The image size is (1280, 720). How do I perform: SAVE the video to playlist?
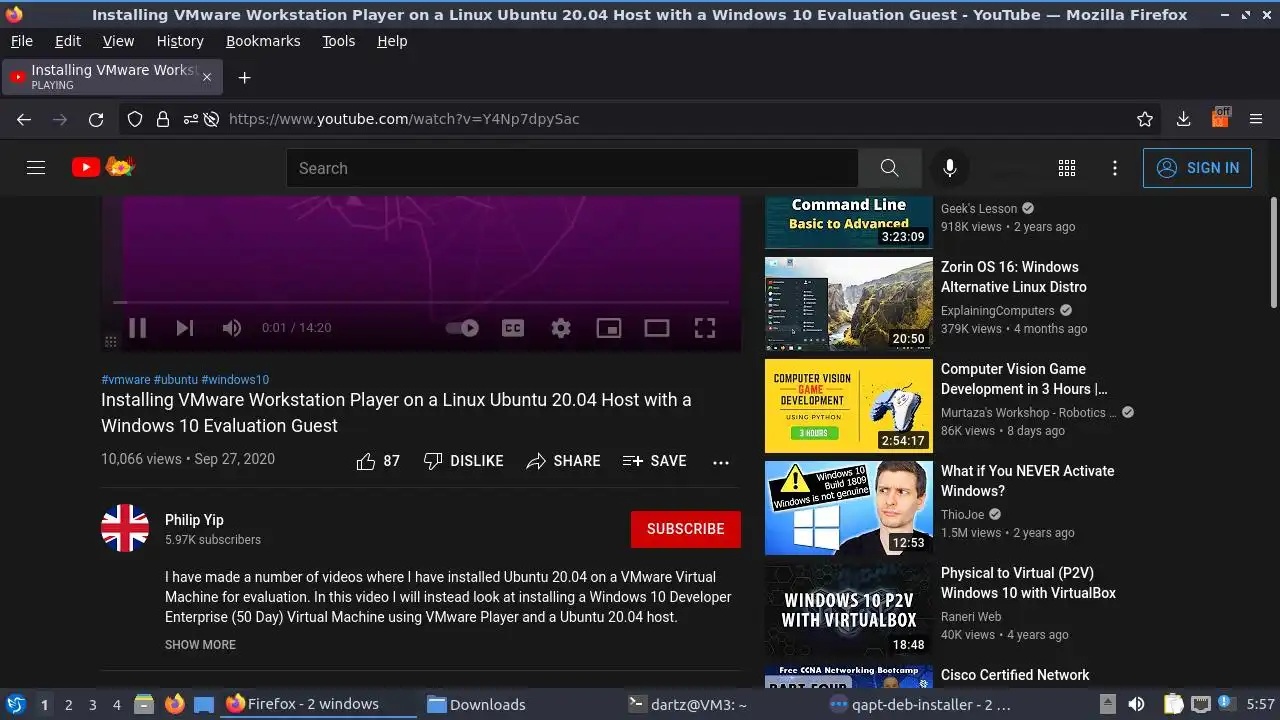click(654, 461)
